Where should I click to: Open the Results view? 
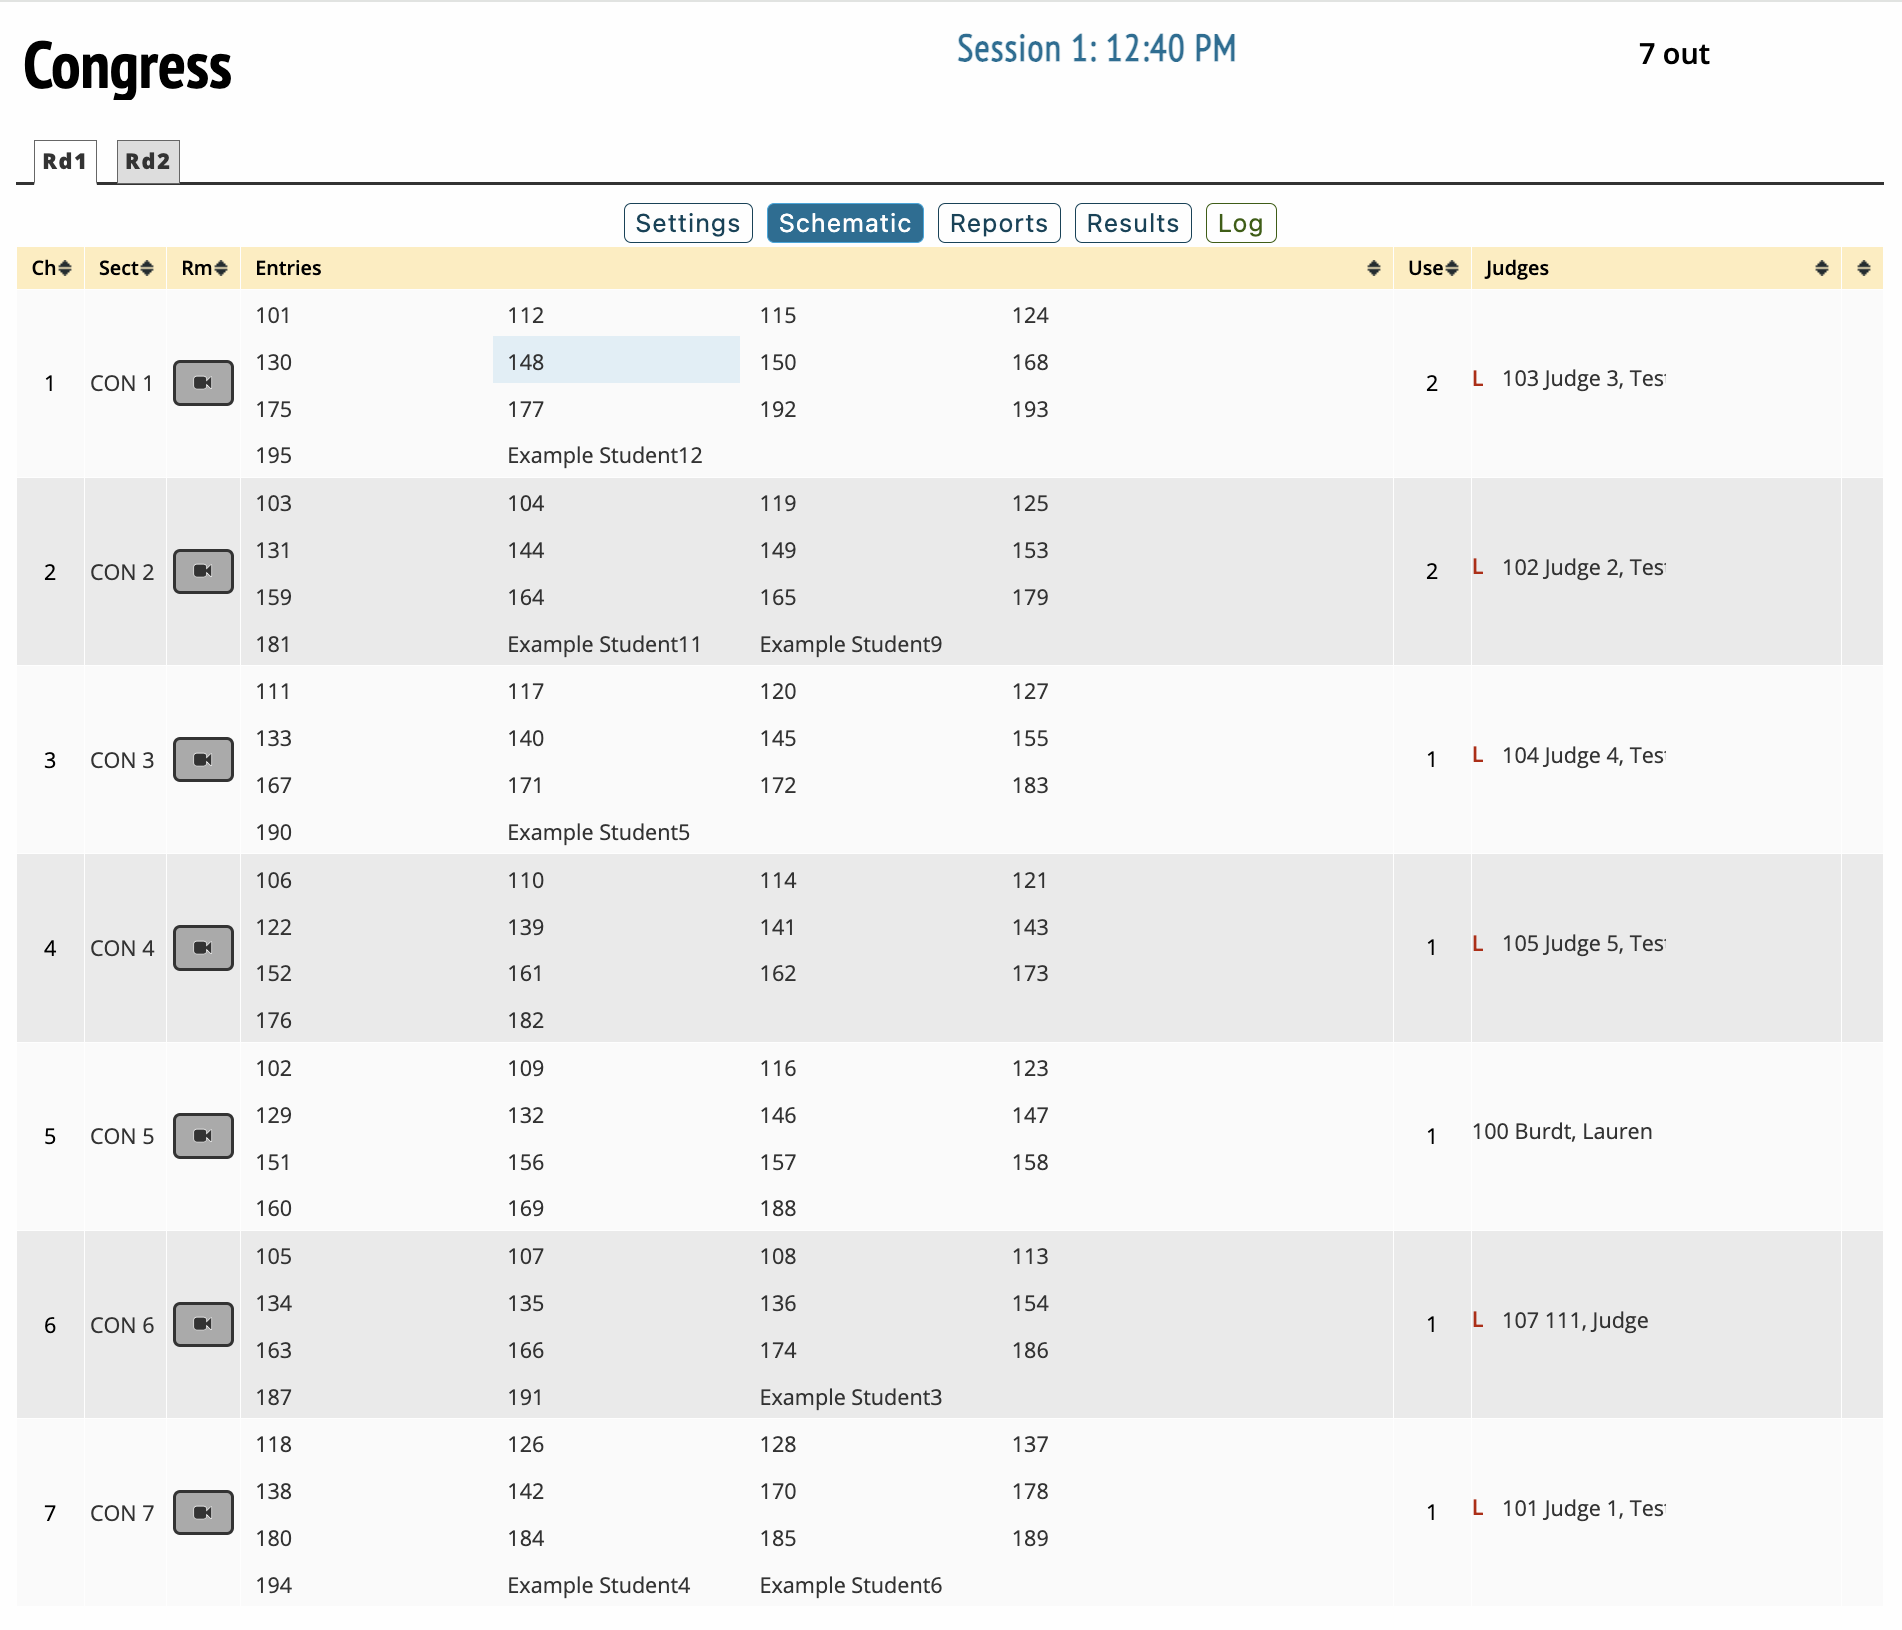coord(1132,223)
